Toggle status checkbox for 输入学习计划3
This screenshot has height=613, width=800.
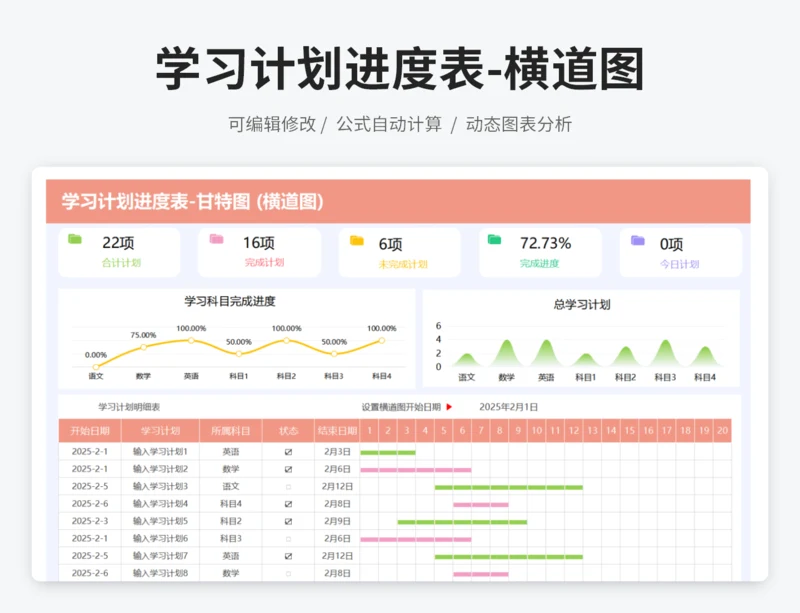click(288, 487)
